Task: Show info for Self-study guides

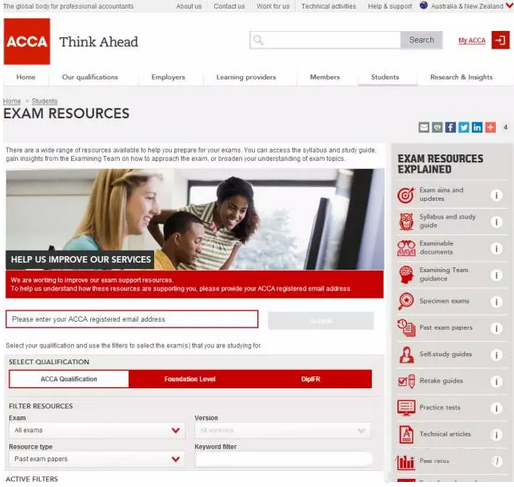Action: tap(496, 355)
